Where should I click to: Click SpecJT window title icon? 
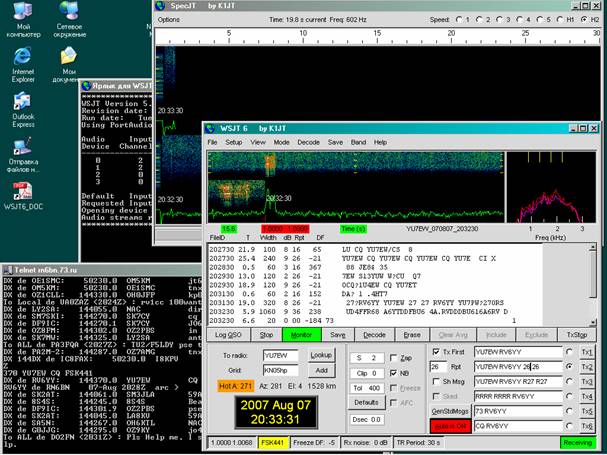click(x=161, y=6)
